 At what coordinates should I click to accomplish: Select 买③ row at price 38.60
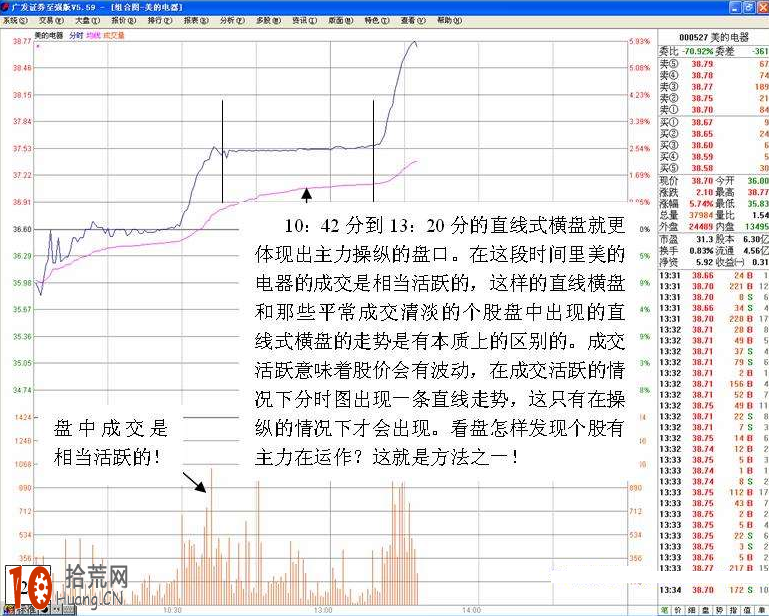[714, 145]
